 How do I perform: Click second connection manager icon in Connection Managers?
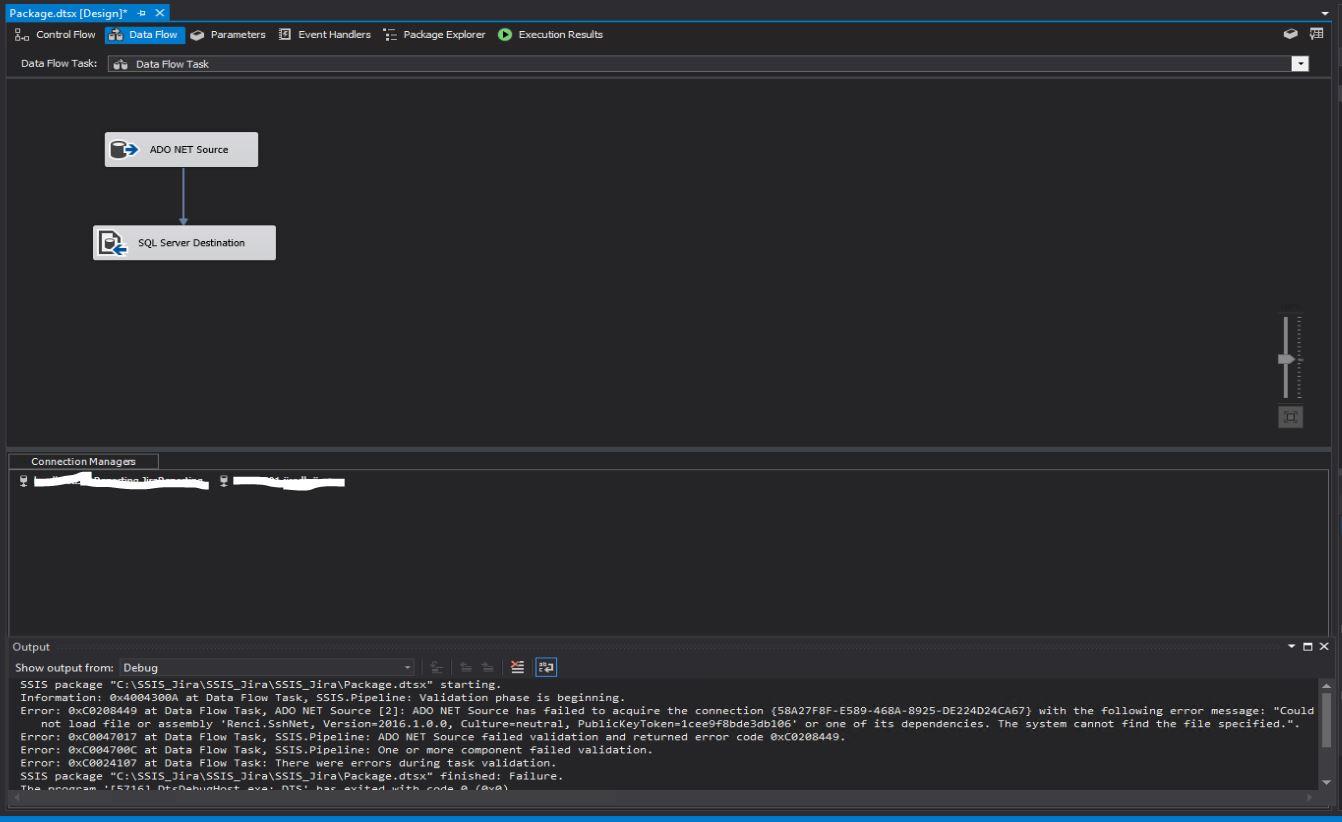(x=224, y=482)
